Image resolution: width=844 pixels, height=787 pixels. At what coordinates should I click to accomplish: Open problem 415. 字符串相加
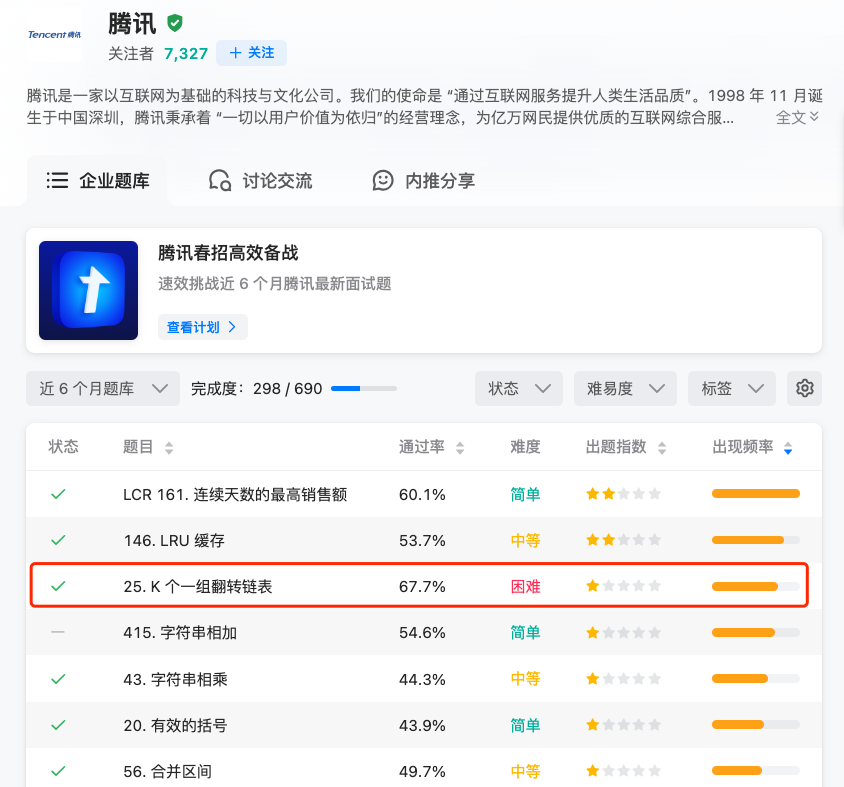point(180,633)
